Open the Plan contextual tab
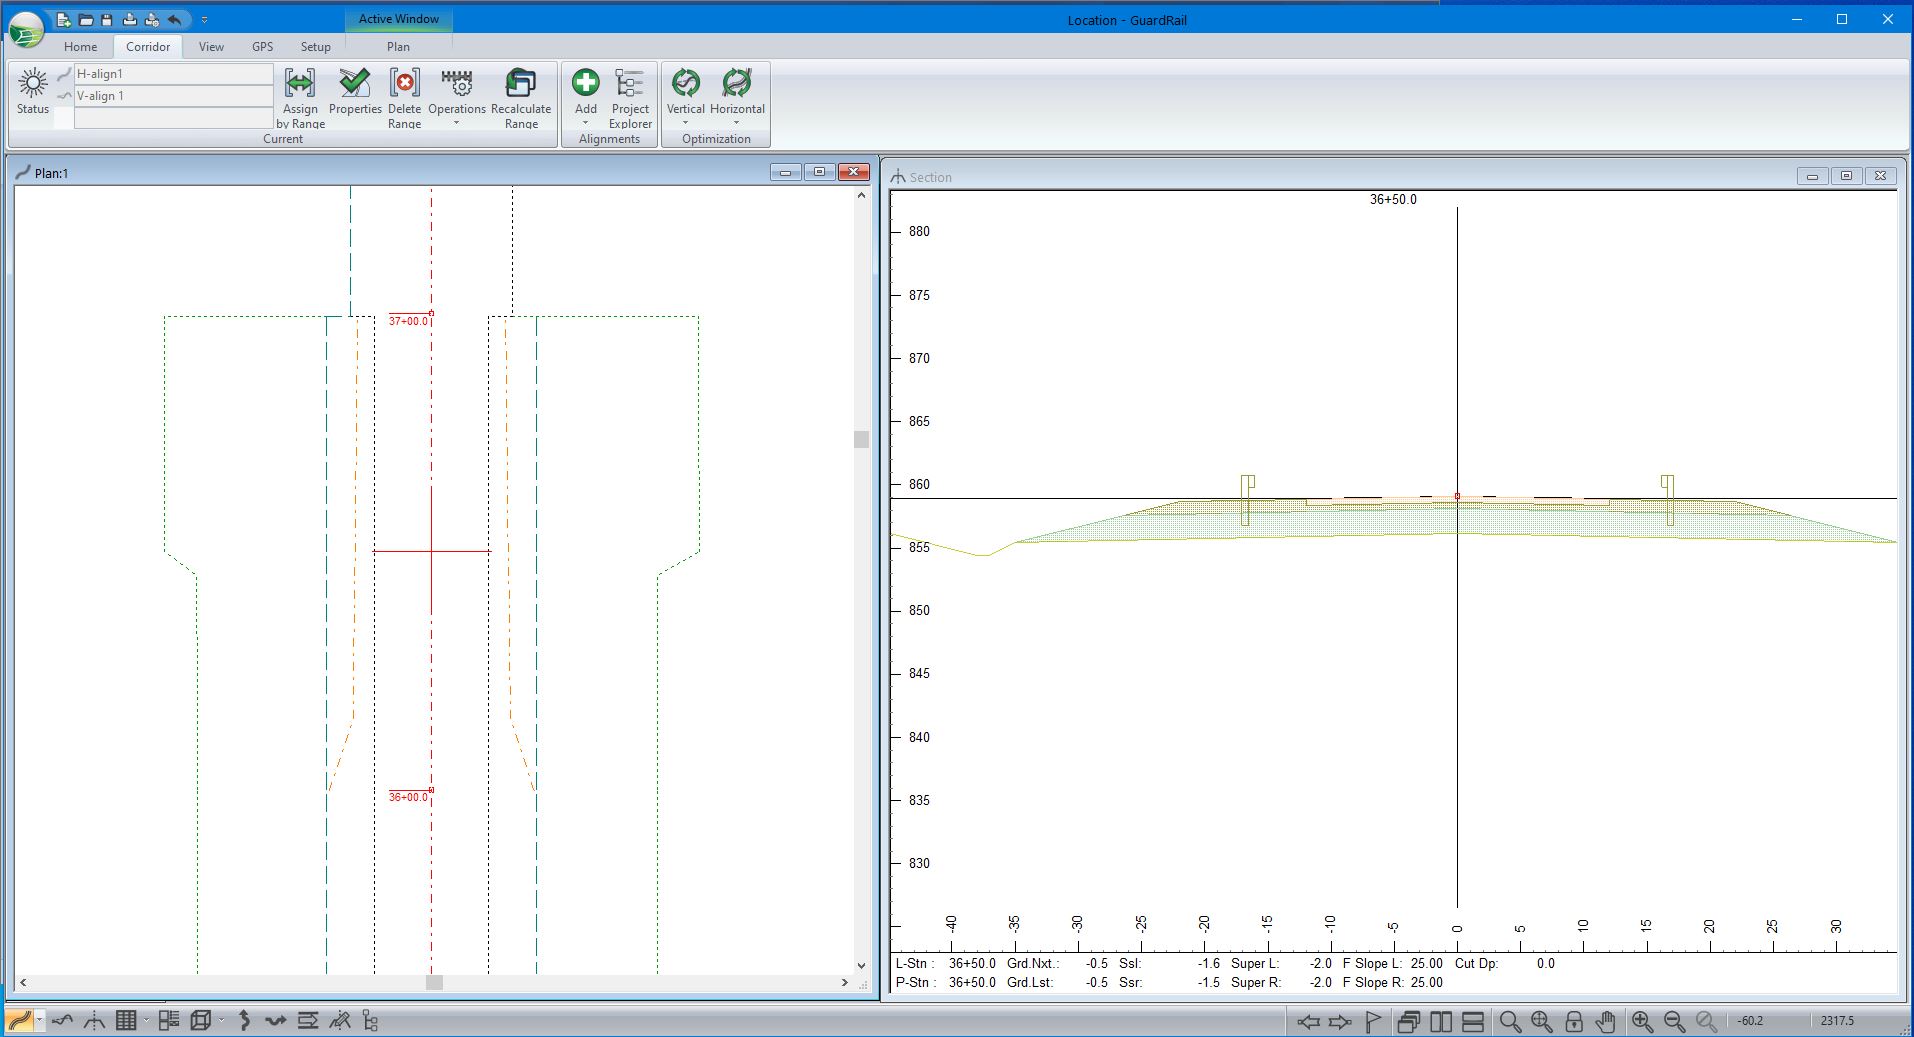 tap(398, 46)
